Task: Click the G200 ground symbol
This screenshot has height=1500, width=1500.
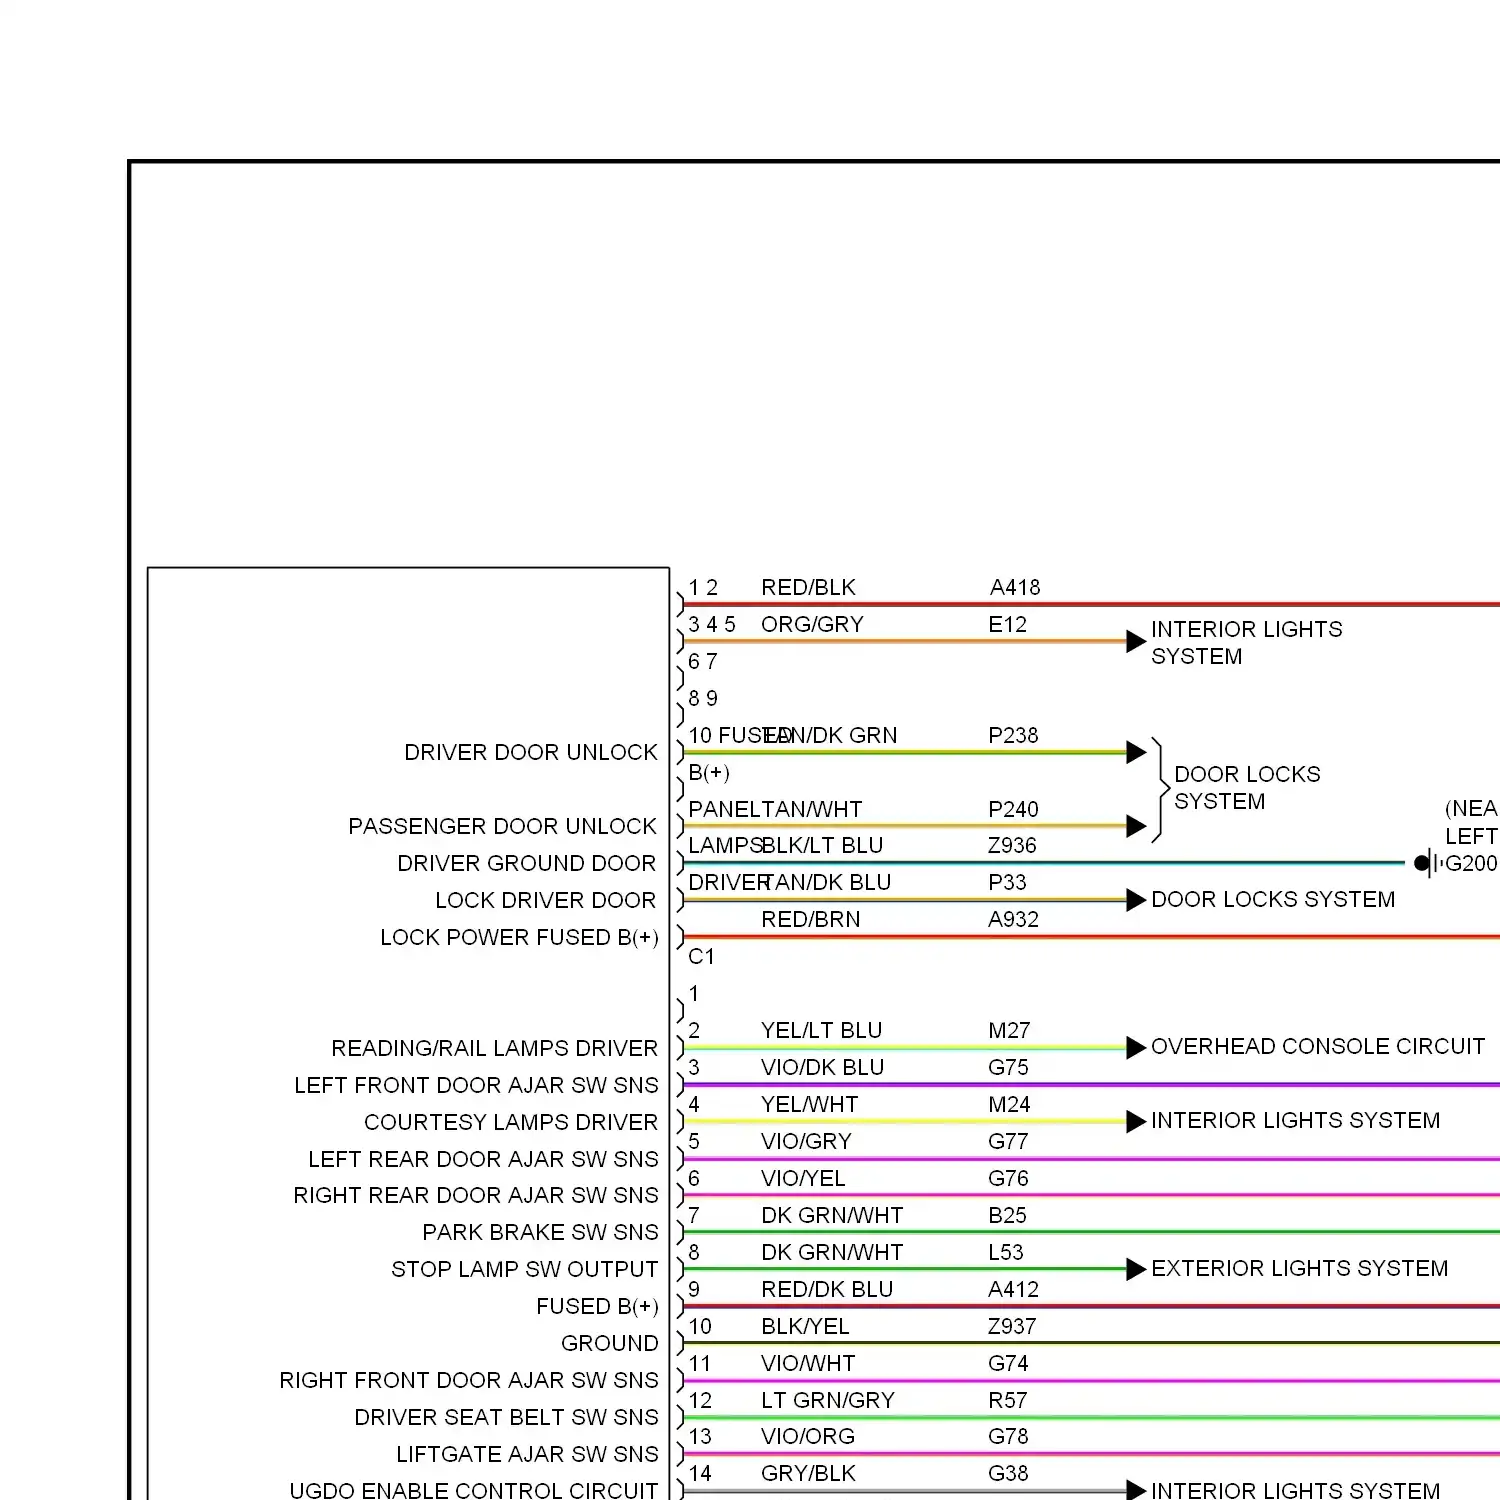Action: pos(1429,863)
